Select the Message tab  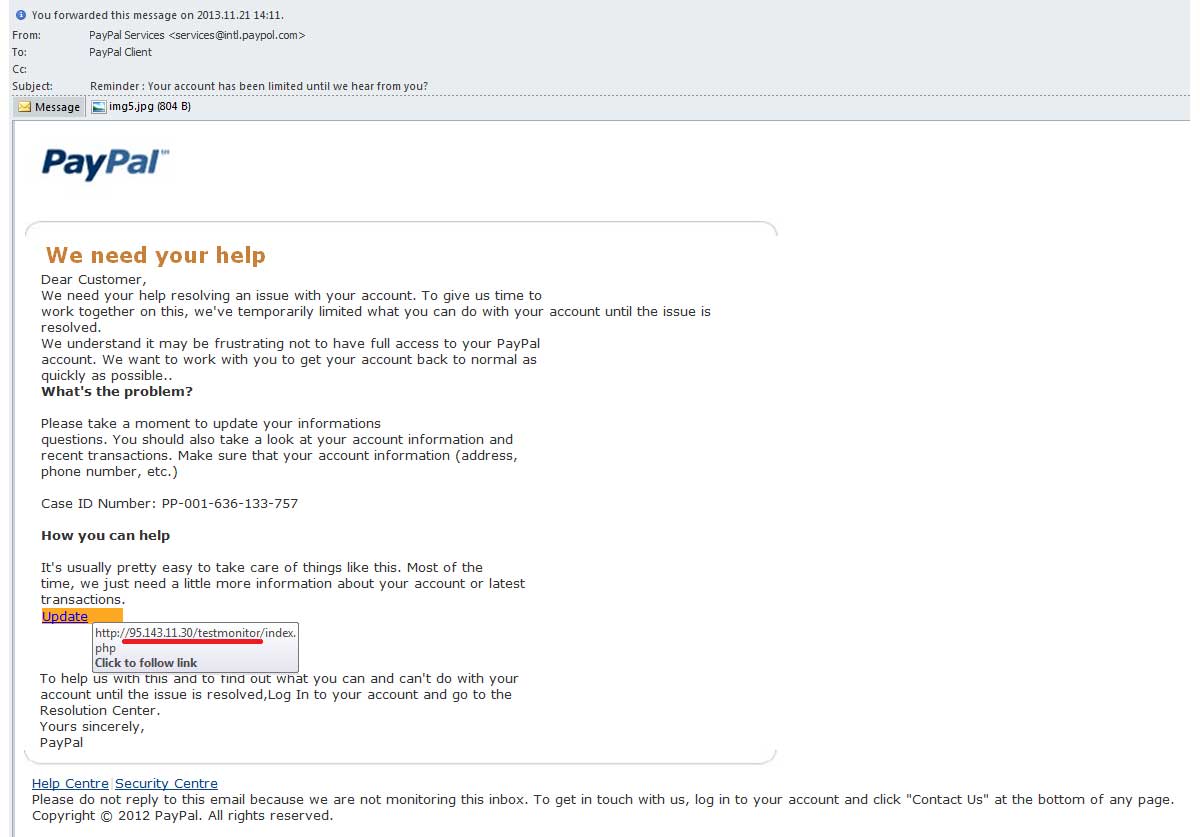pos(49,107)
